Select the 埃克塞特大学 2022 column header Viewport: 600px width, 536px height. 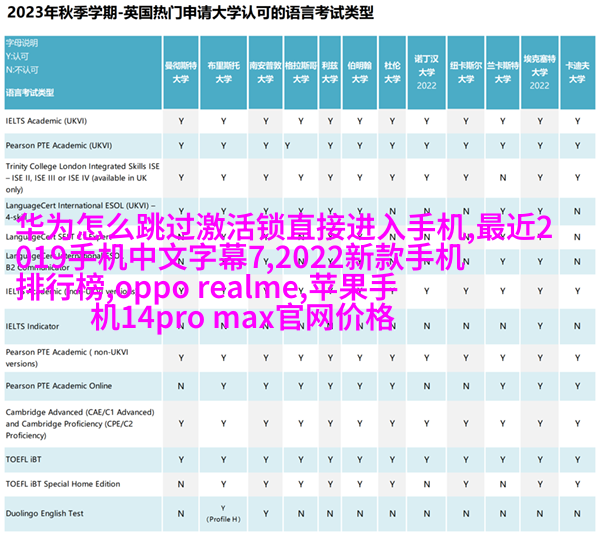click(x=540, y=72)
